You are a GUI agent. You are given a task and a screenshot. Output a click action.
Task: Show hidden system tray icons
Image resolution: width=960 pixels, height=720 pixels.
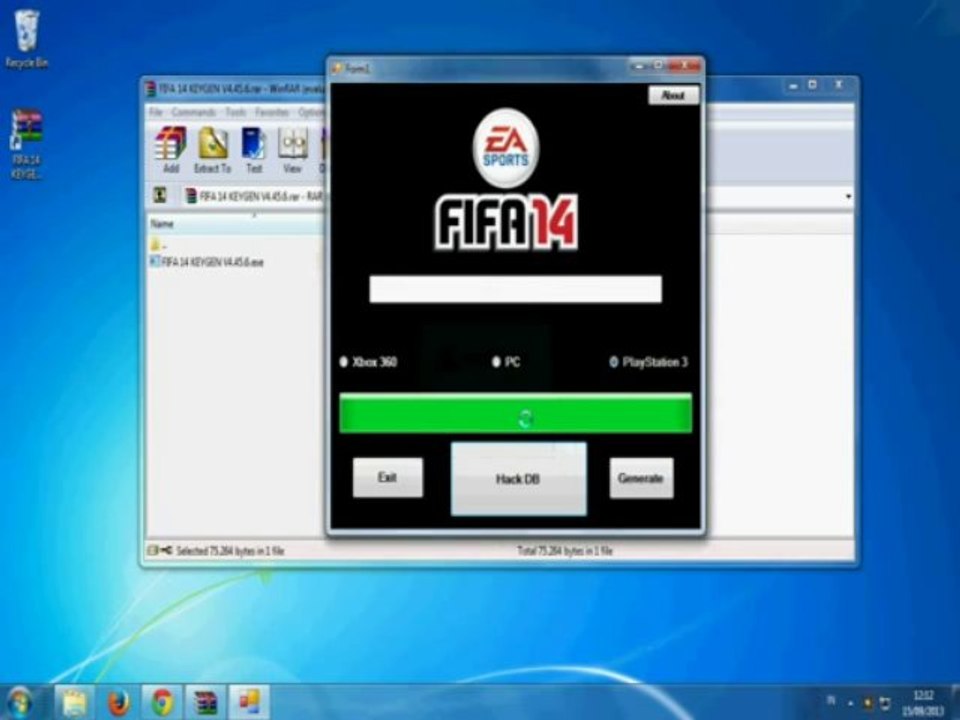850,703
